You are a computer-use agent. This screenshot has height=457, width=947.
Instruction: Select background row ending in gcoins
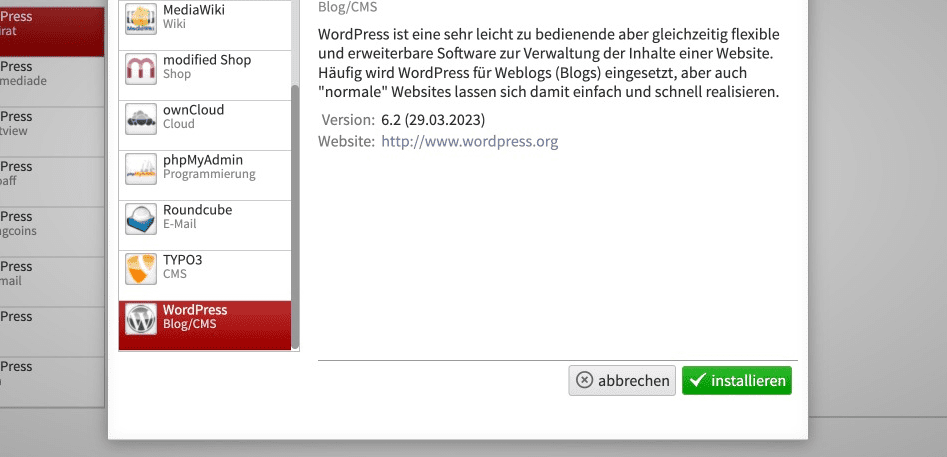coord(52,232)
